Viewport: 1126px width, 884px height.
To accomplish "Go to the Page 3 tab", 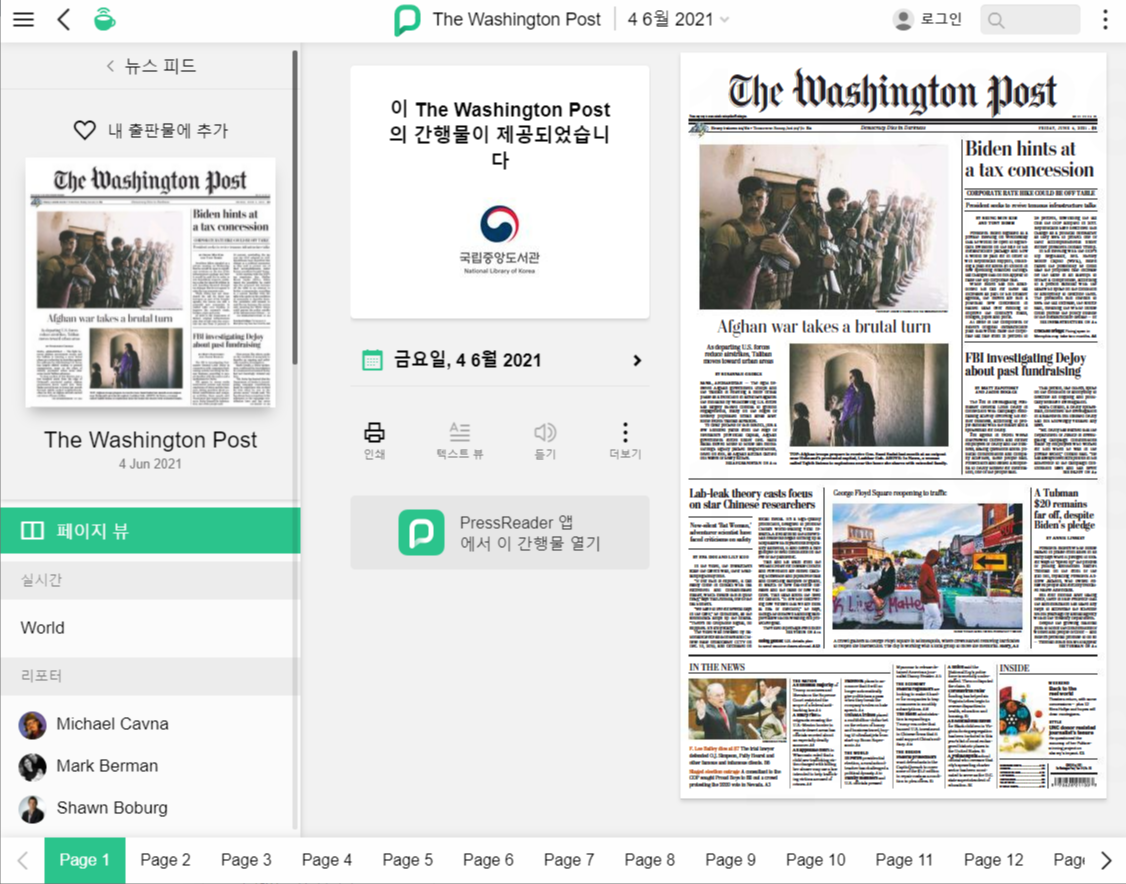I will [246, 860].
